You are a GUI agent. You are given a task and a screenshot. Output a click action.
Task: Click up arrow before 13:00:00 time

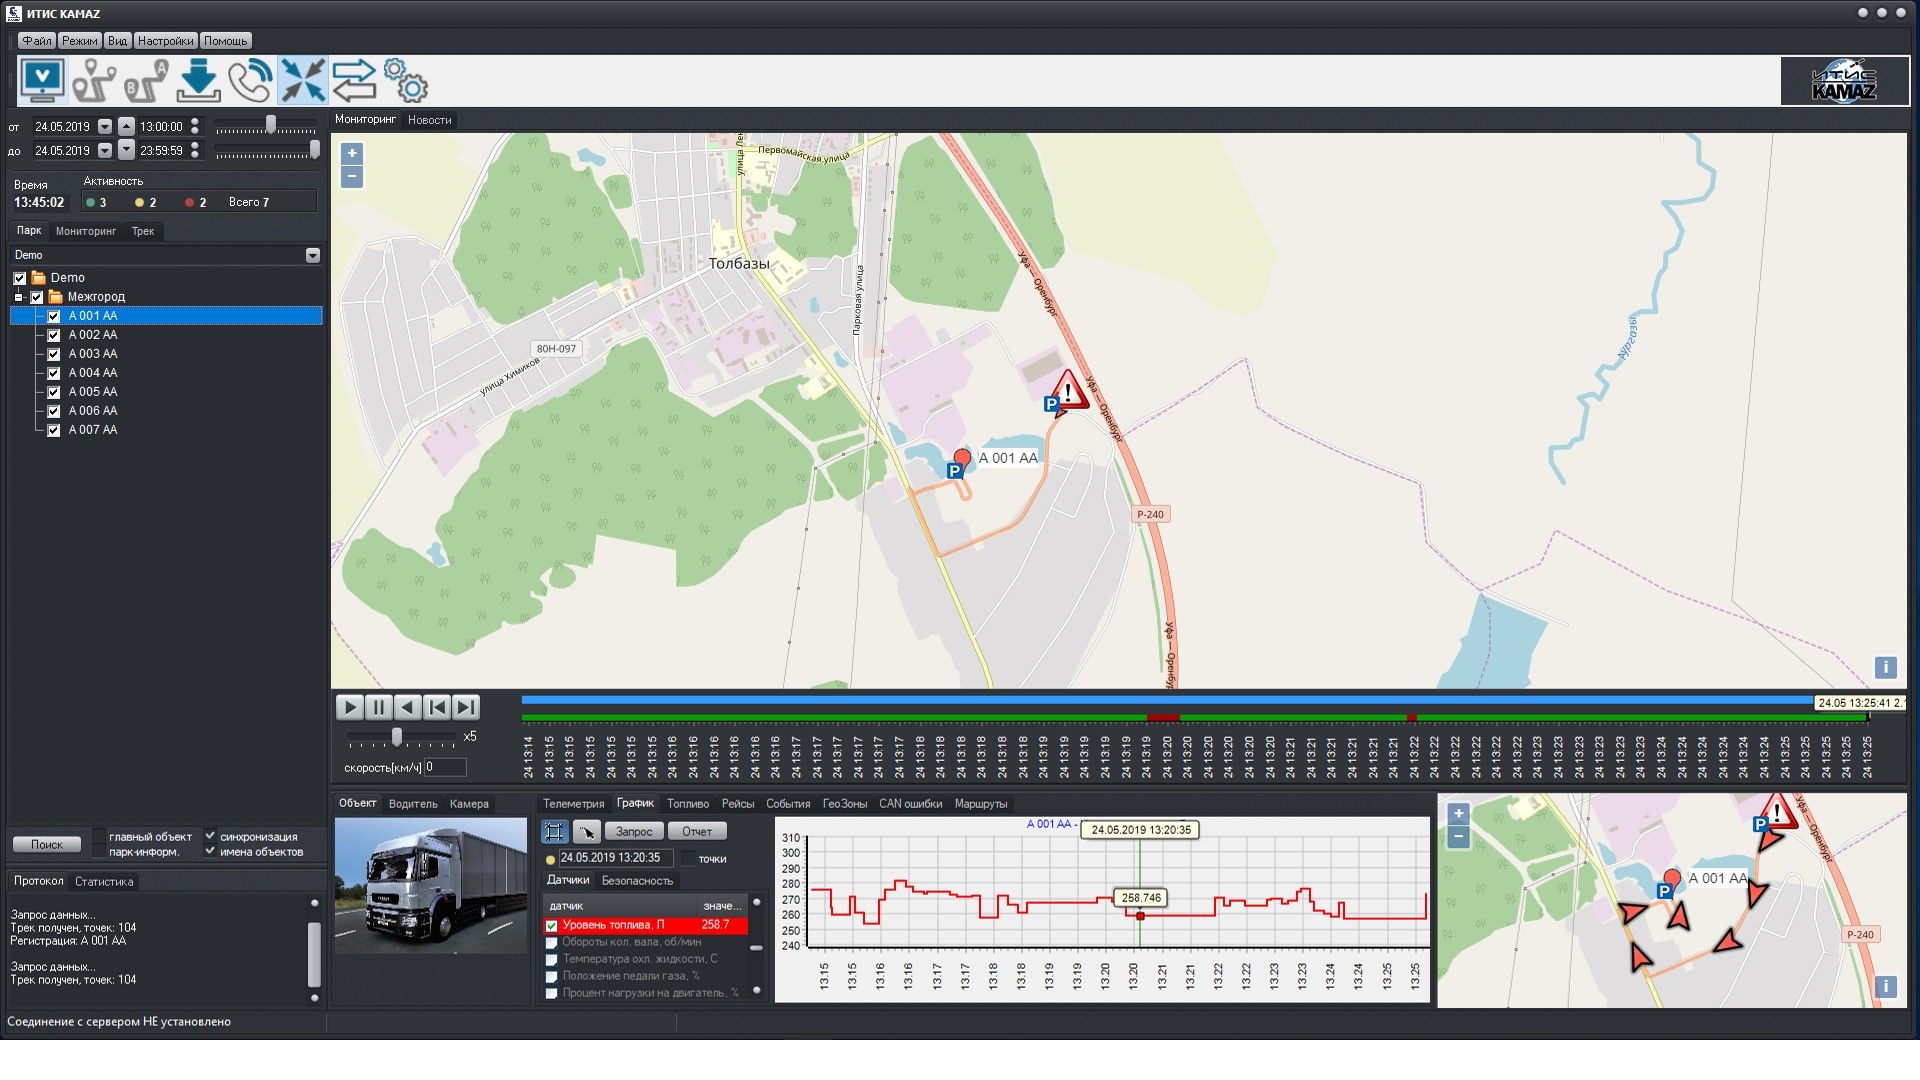pos(126,127)
